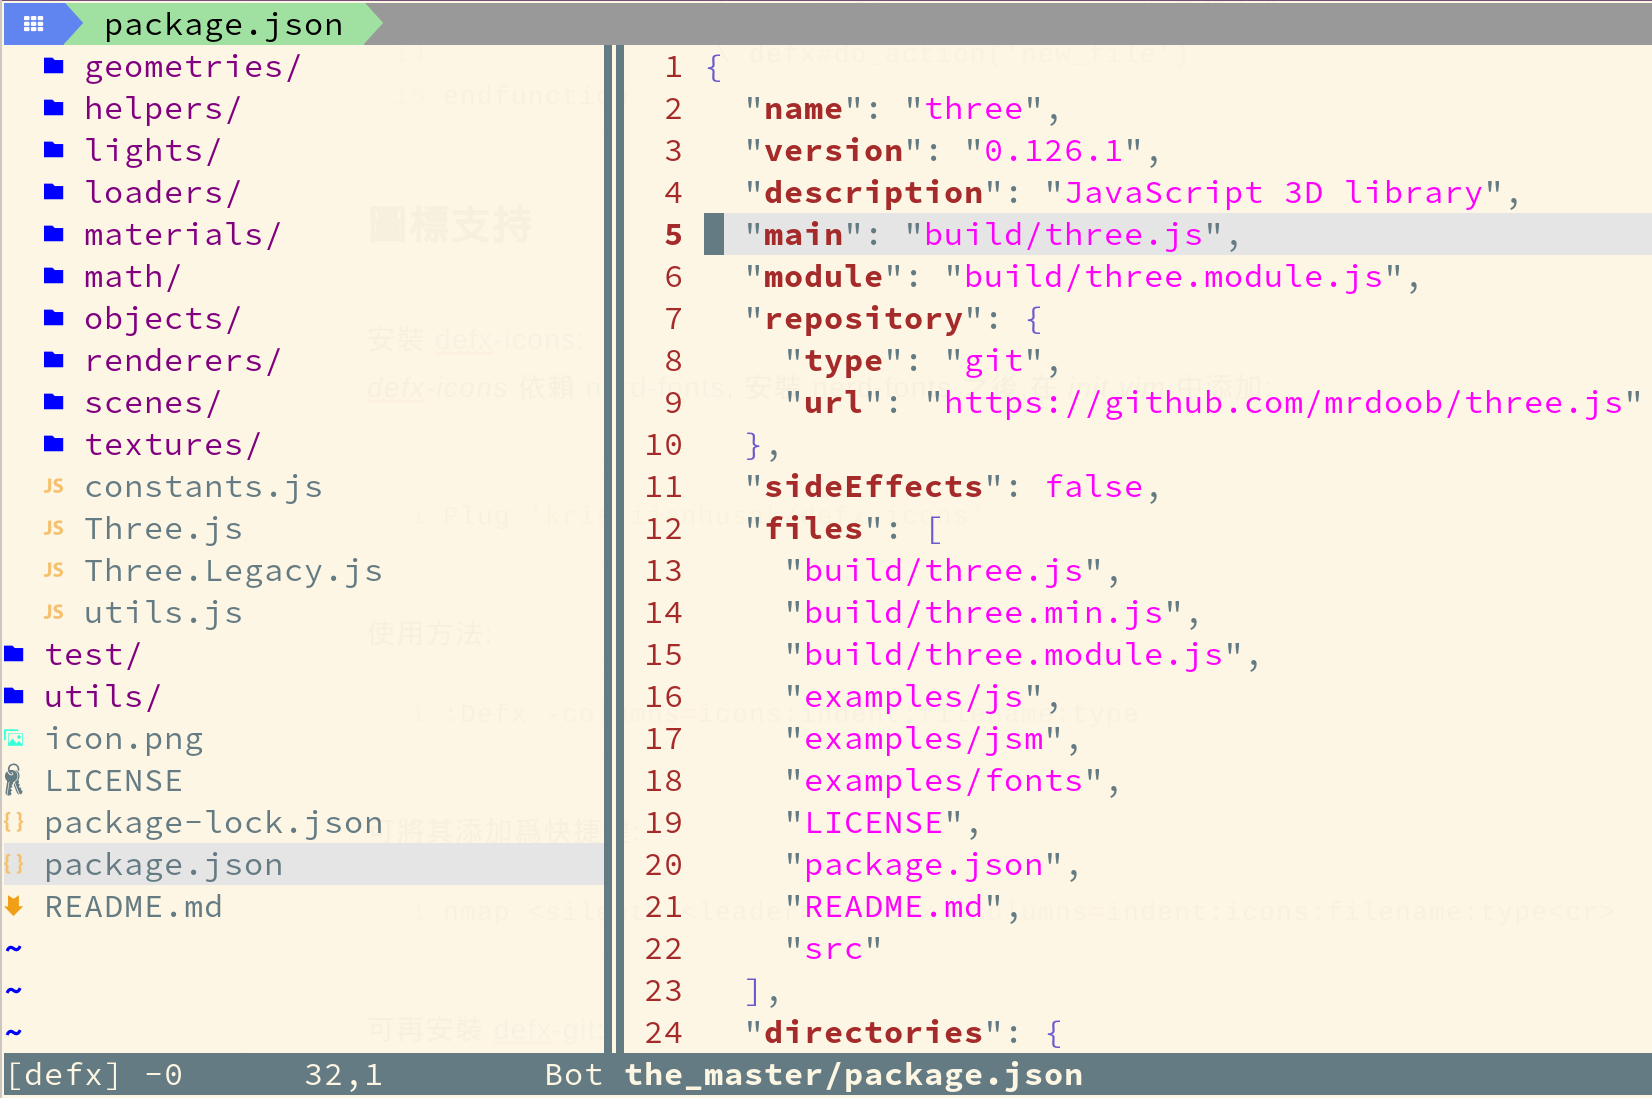1652x1098 pixels.
Task: Click the folder icon beside textures/
Action: coord(54,444)
